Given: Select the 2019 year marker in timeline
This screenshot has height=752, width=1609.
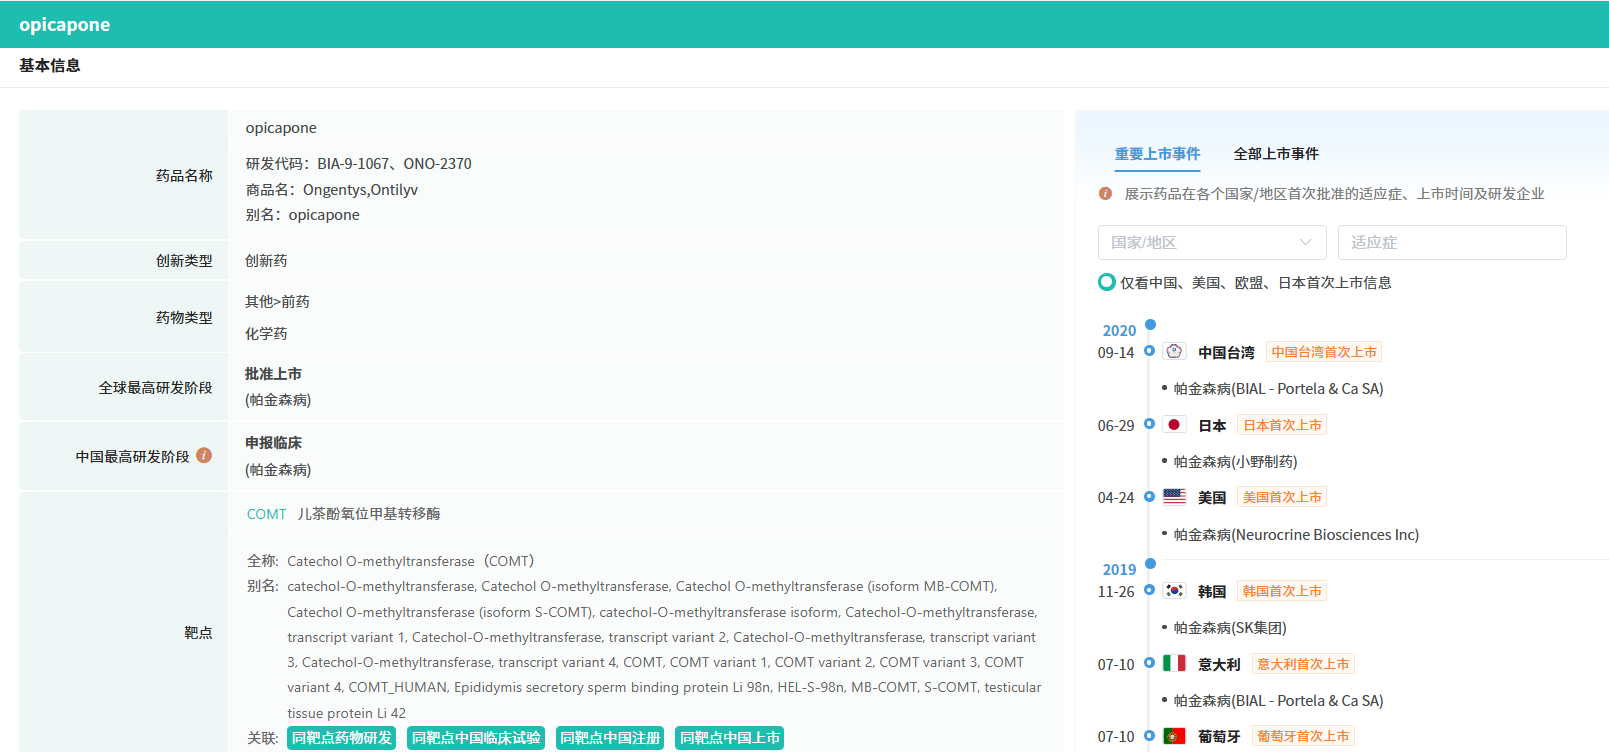Looking at the screenshot, I should [1150, 564].
